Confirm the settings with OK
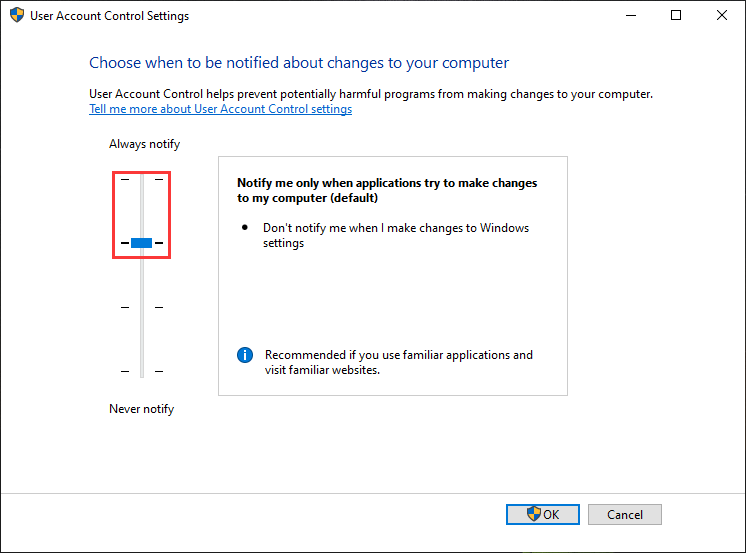The width and height of the screenshot is (746, 553). click(543, 514)
